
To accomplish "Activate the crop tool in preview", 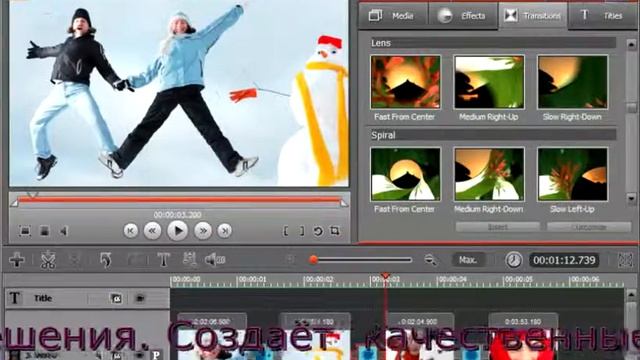I will [x=335, y=231].
